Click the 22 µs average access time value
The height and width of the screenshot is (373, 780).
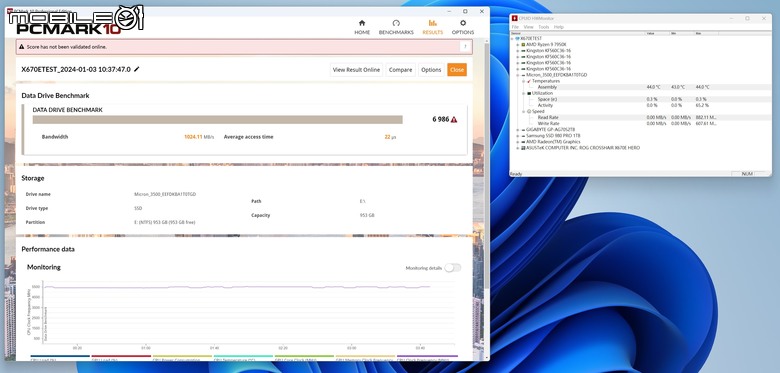pos(390,137)
